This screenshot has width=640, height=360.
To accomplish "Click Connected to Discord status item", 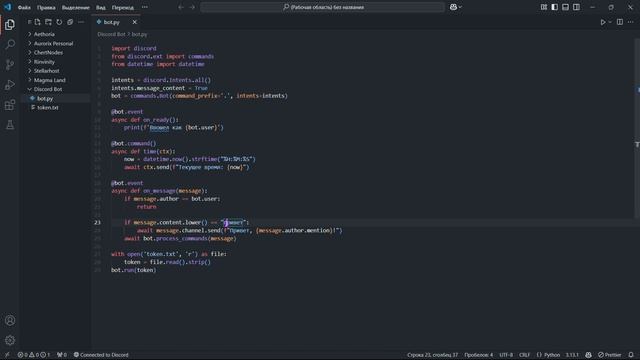I will point(101,355).
